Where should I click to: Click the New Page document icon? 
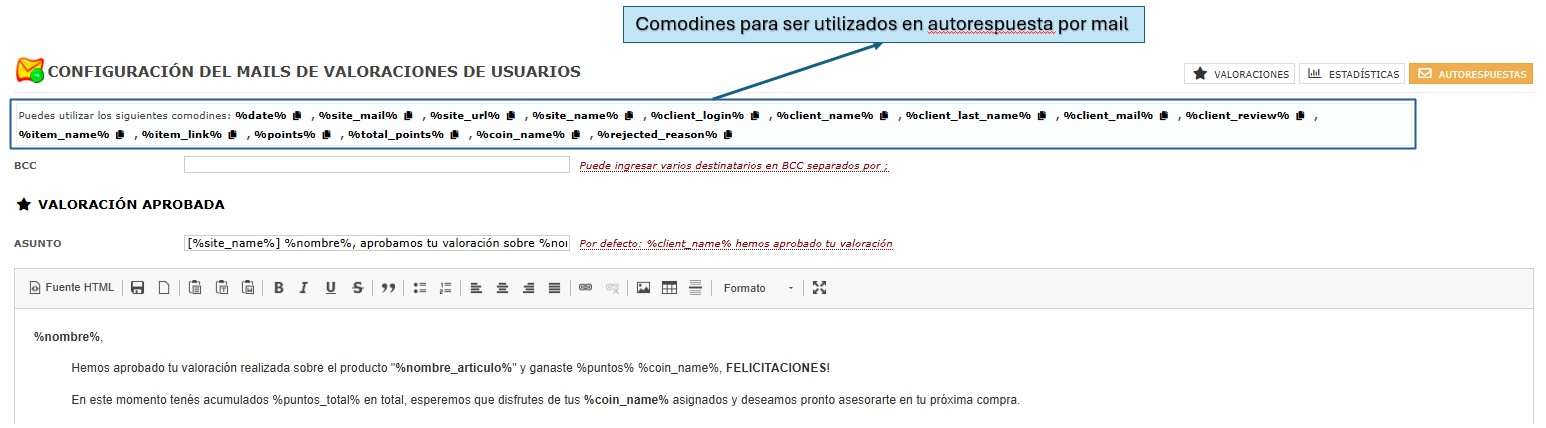tap(164, 288)
